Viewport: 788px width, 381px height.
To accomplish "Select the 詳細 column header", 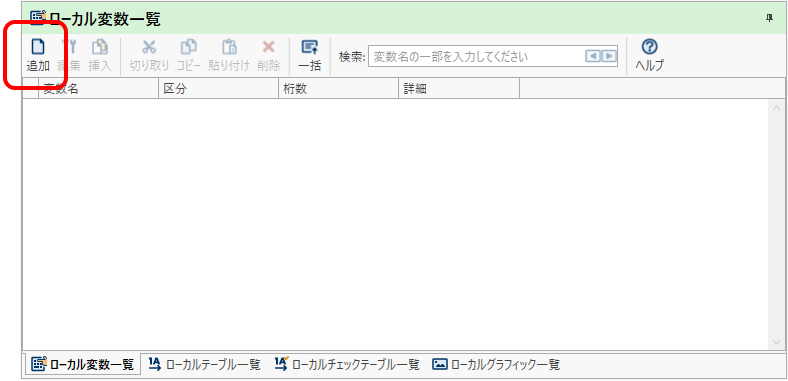I will click(x=459, y=88).
